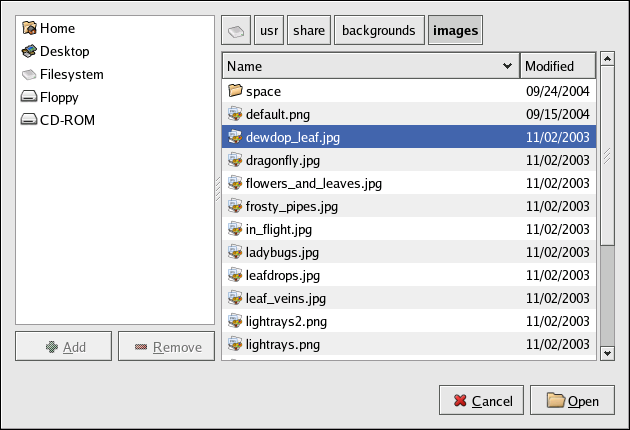Screen dimensions: 630x430
Task: Click the default.png file icon
Action: point(235,114)
